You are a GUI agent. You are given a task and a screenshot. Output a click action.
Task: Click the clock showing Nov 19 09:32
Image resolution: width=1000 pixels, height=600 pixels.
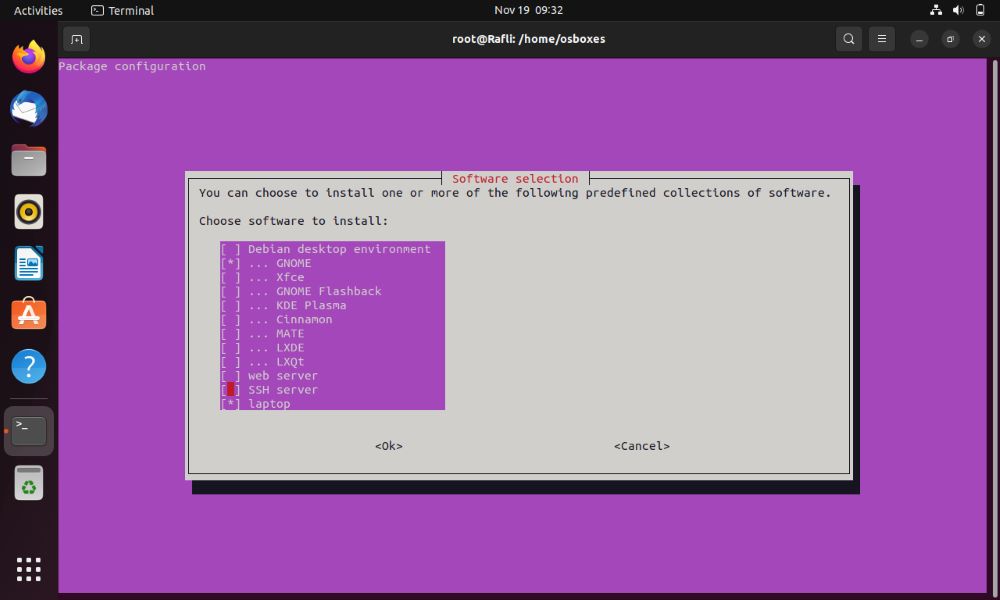[528, 10]
